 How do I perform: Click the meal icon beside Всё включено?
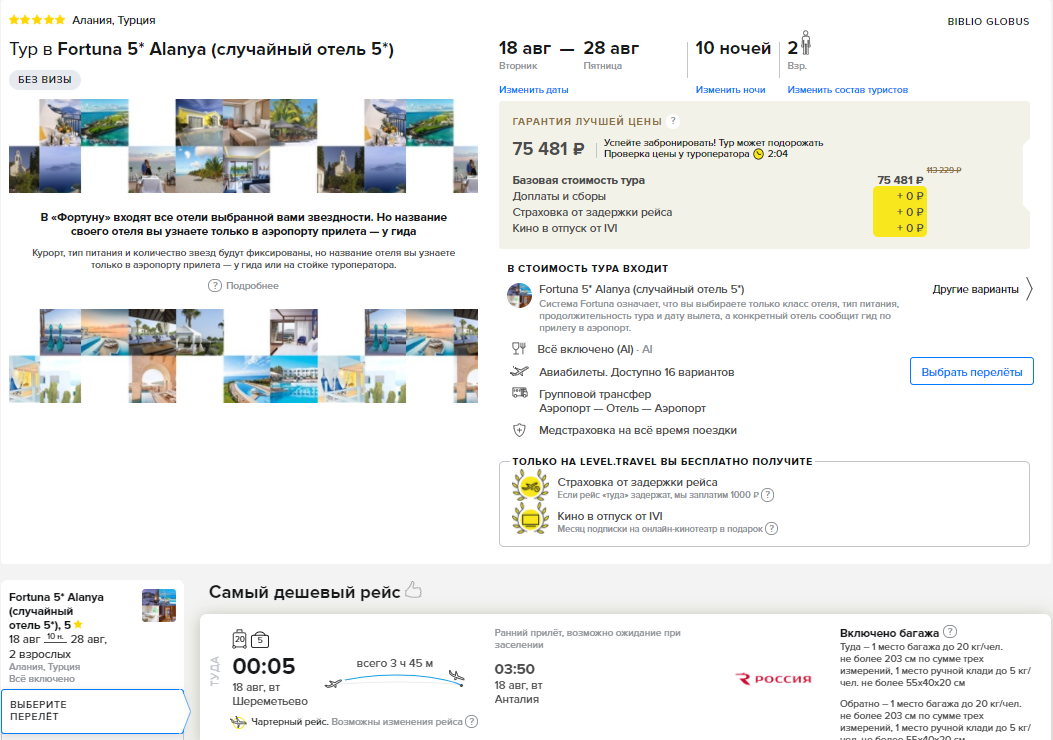pos(518,349)
